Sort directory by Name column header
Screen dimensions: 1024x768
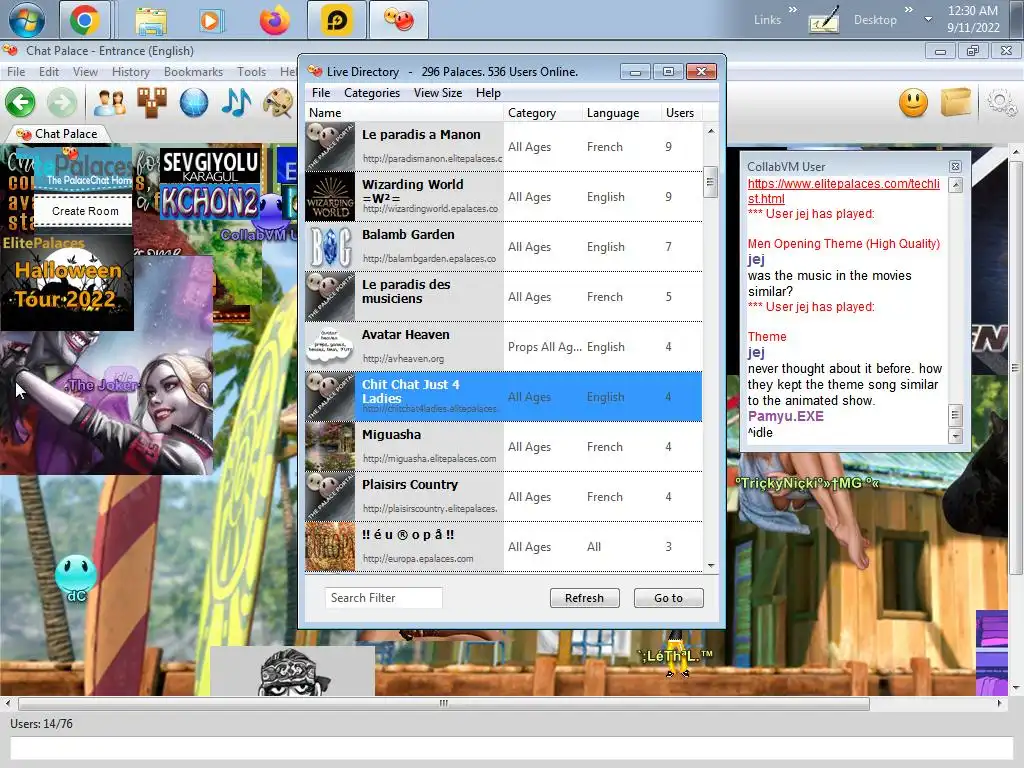pos(405,113)
